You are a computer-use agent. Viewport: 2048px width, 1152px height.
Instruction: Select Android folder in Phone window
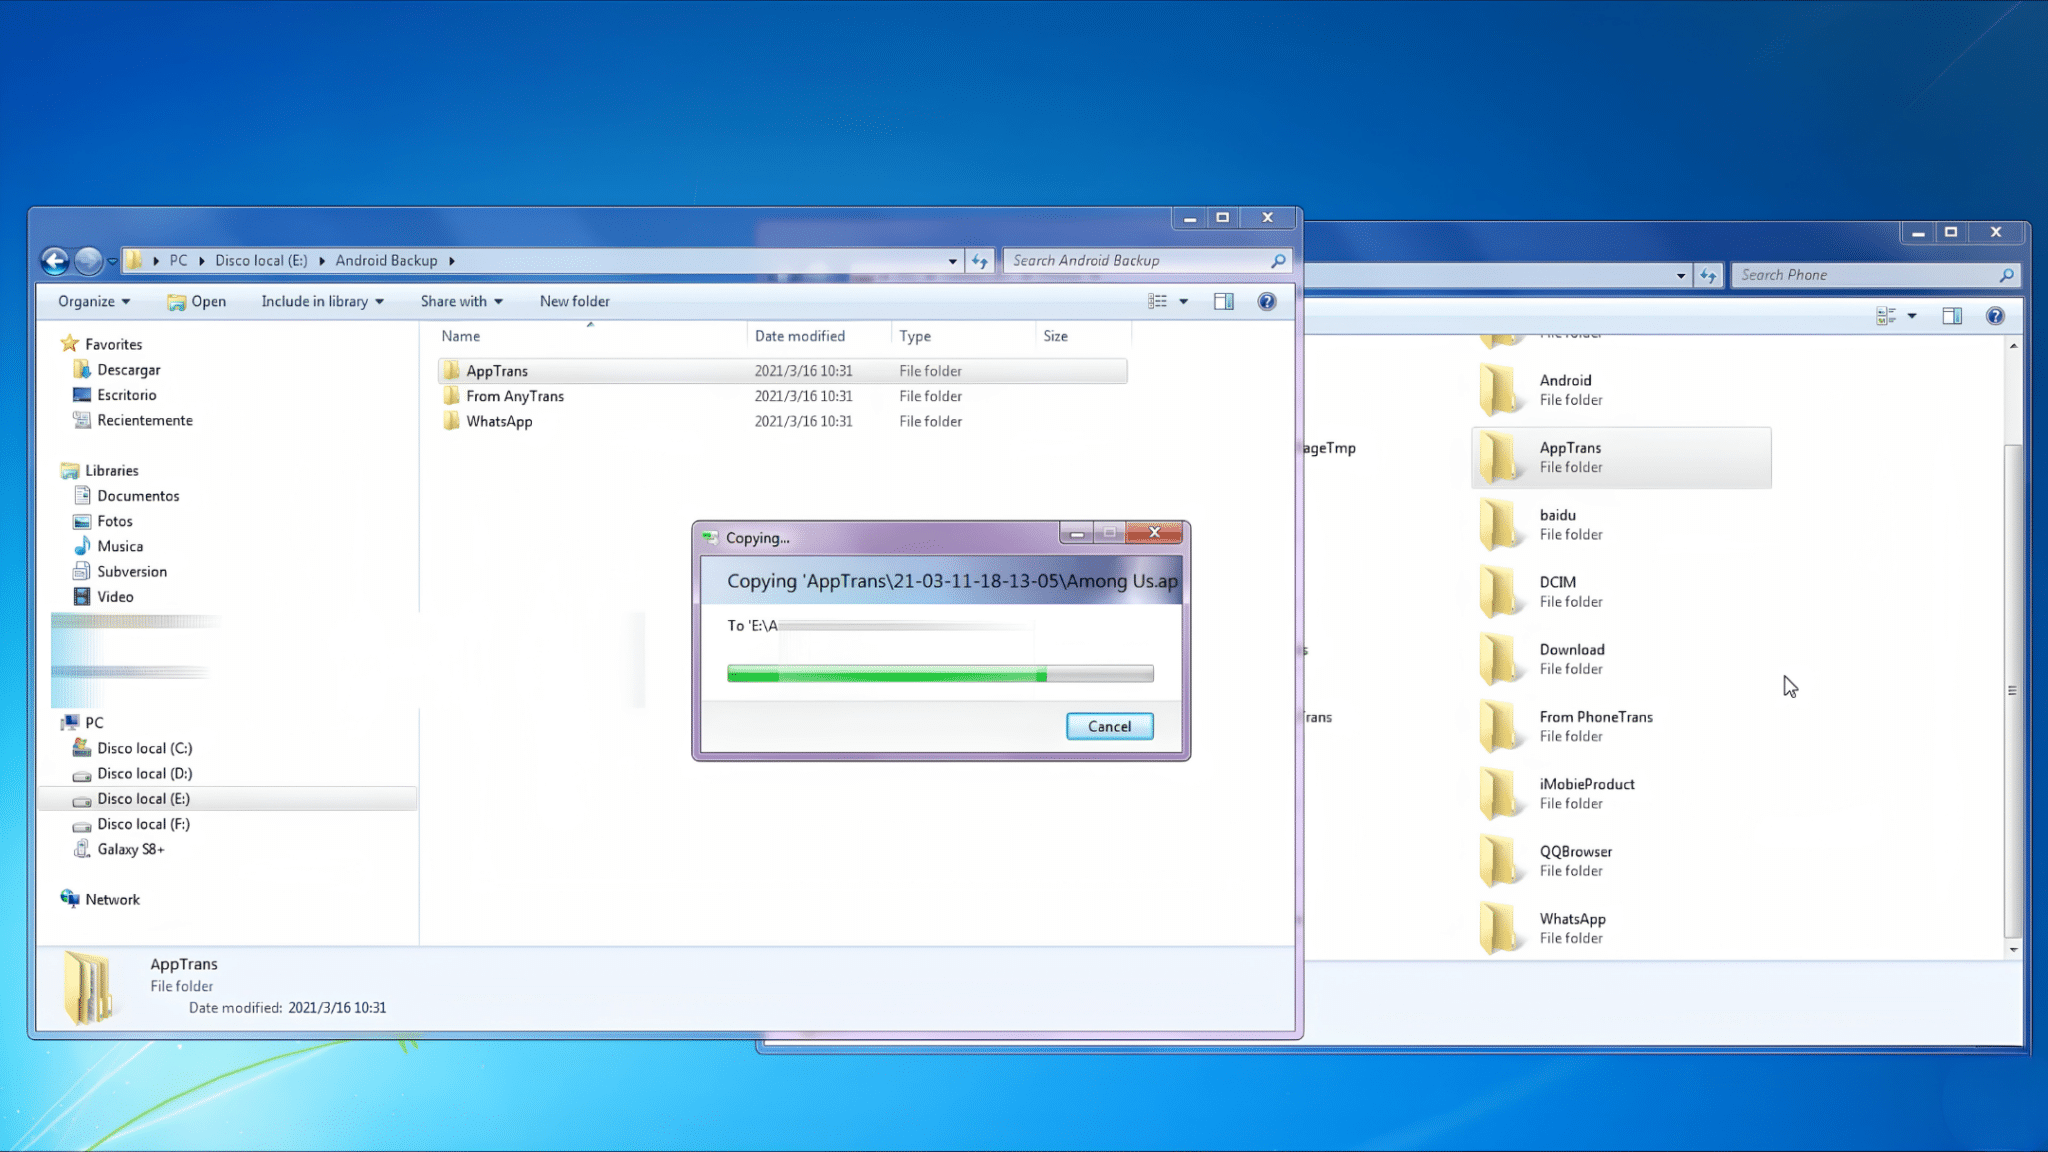[x=1621, y=390]
